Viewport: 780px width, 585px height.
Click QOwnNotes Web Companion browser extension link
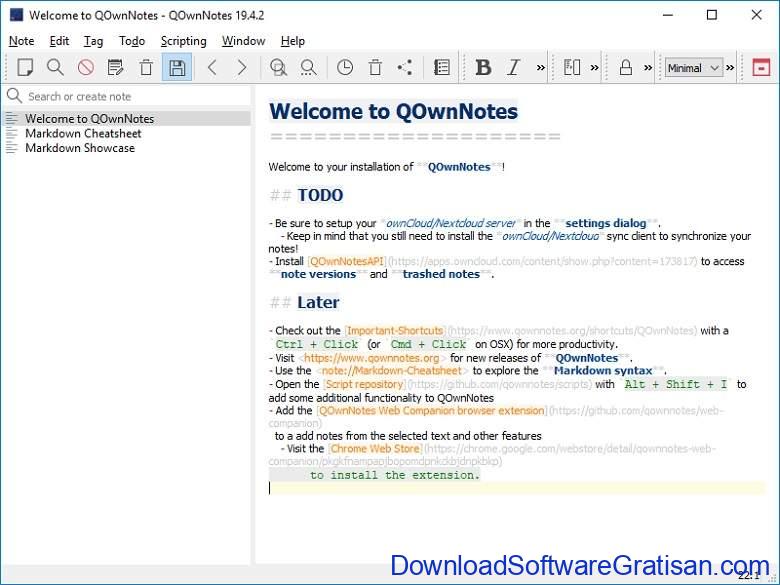coord(432,410)
